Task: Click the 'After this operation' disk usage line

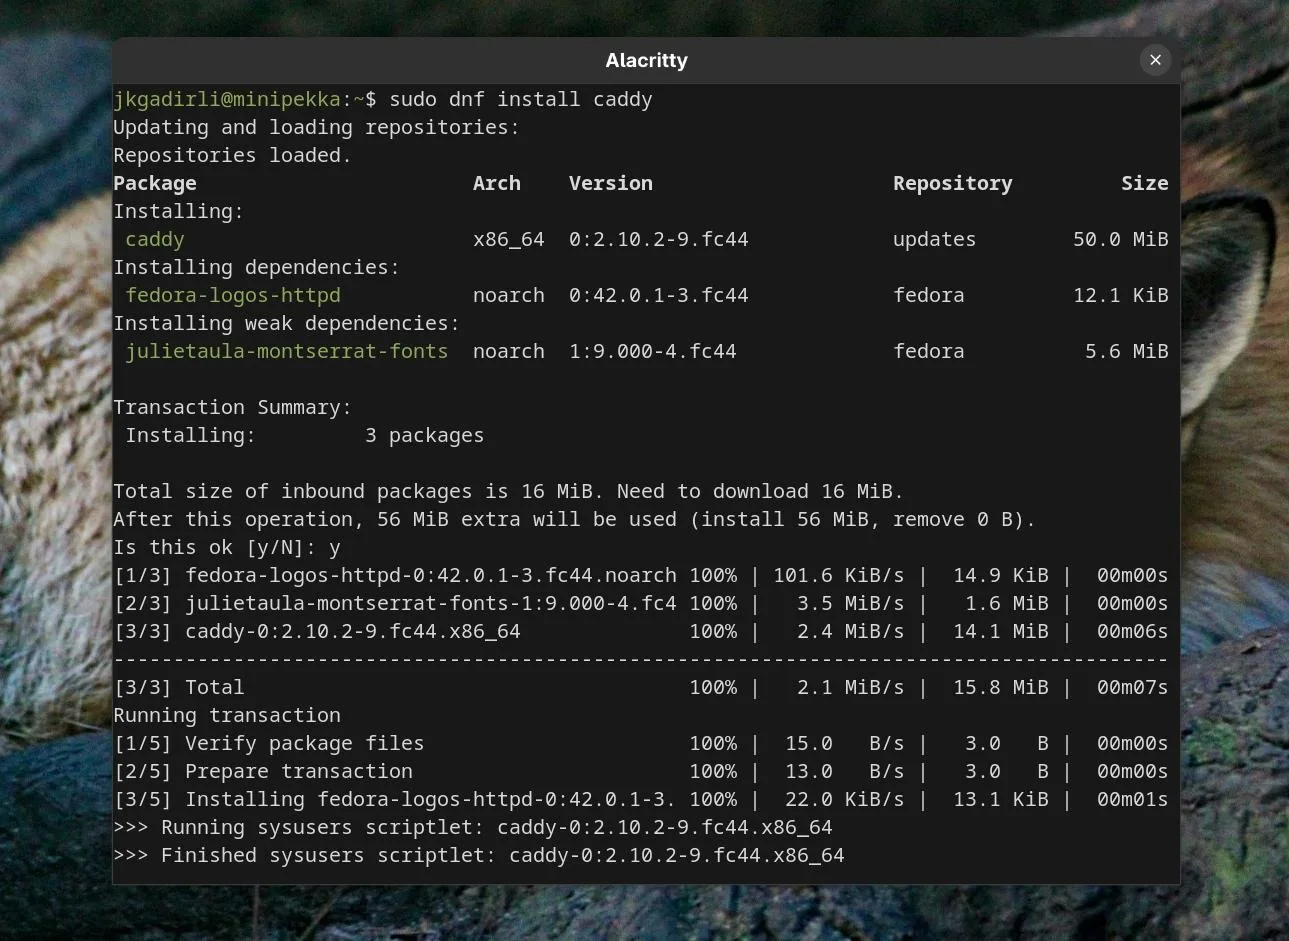Action: 575,519
